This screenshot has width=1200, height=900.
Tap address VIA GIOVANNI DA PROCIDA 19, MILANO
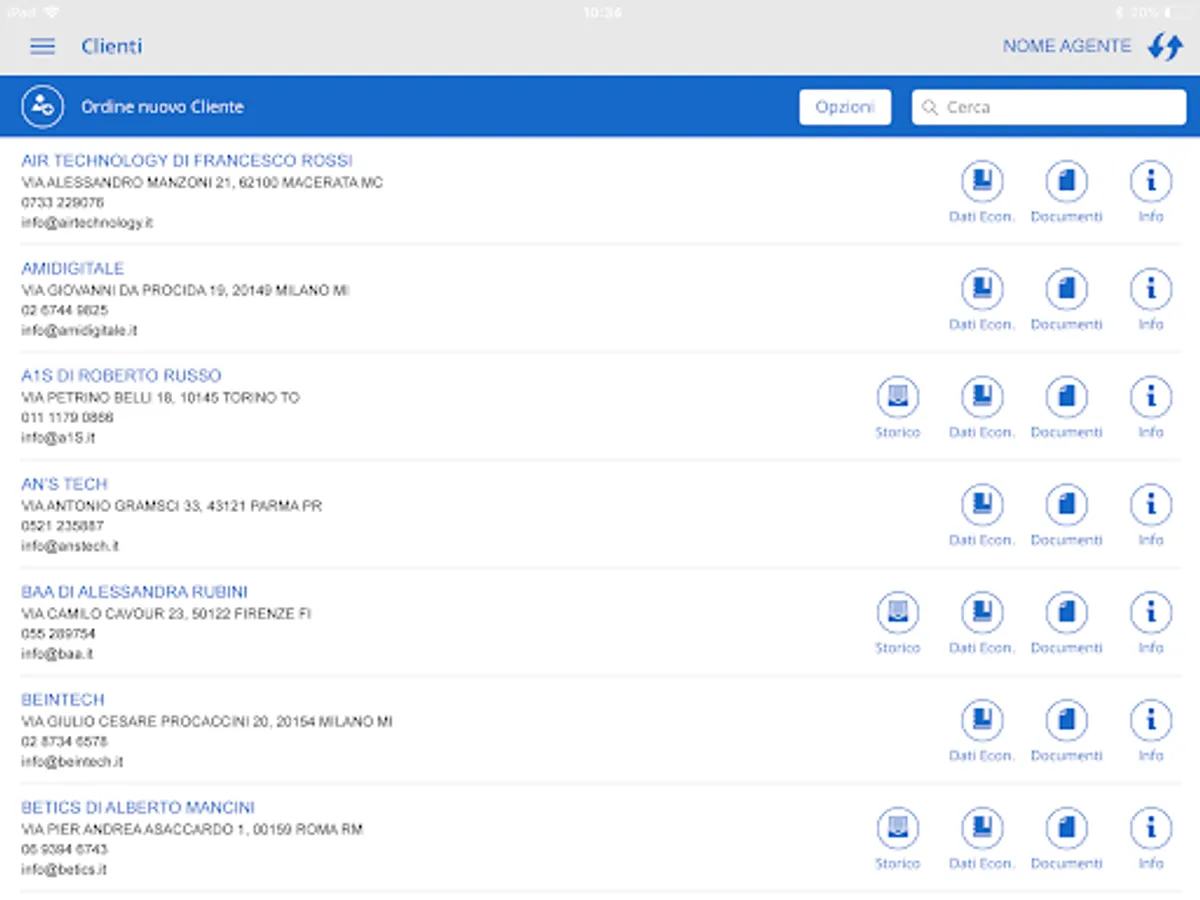pos(185,290)
